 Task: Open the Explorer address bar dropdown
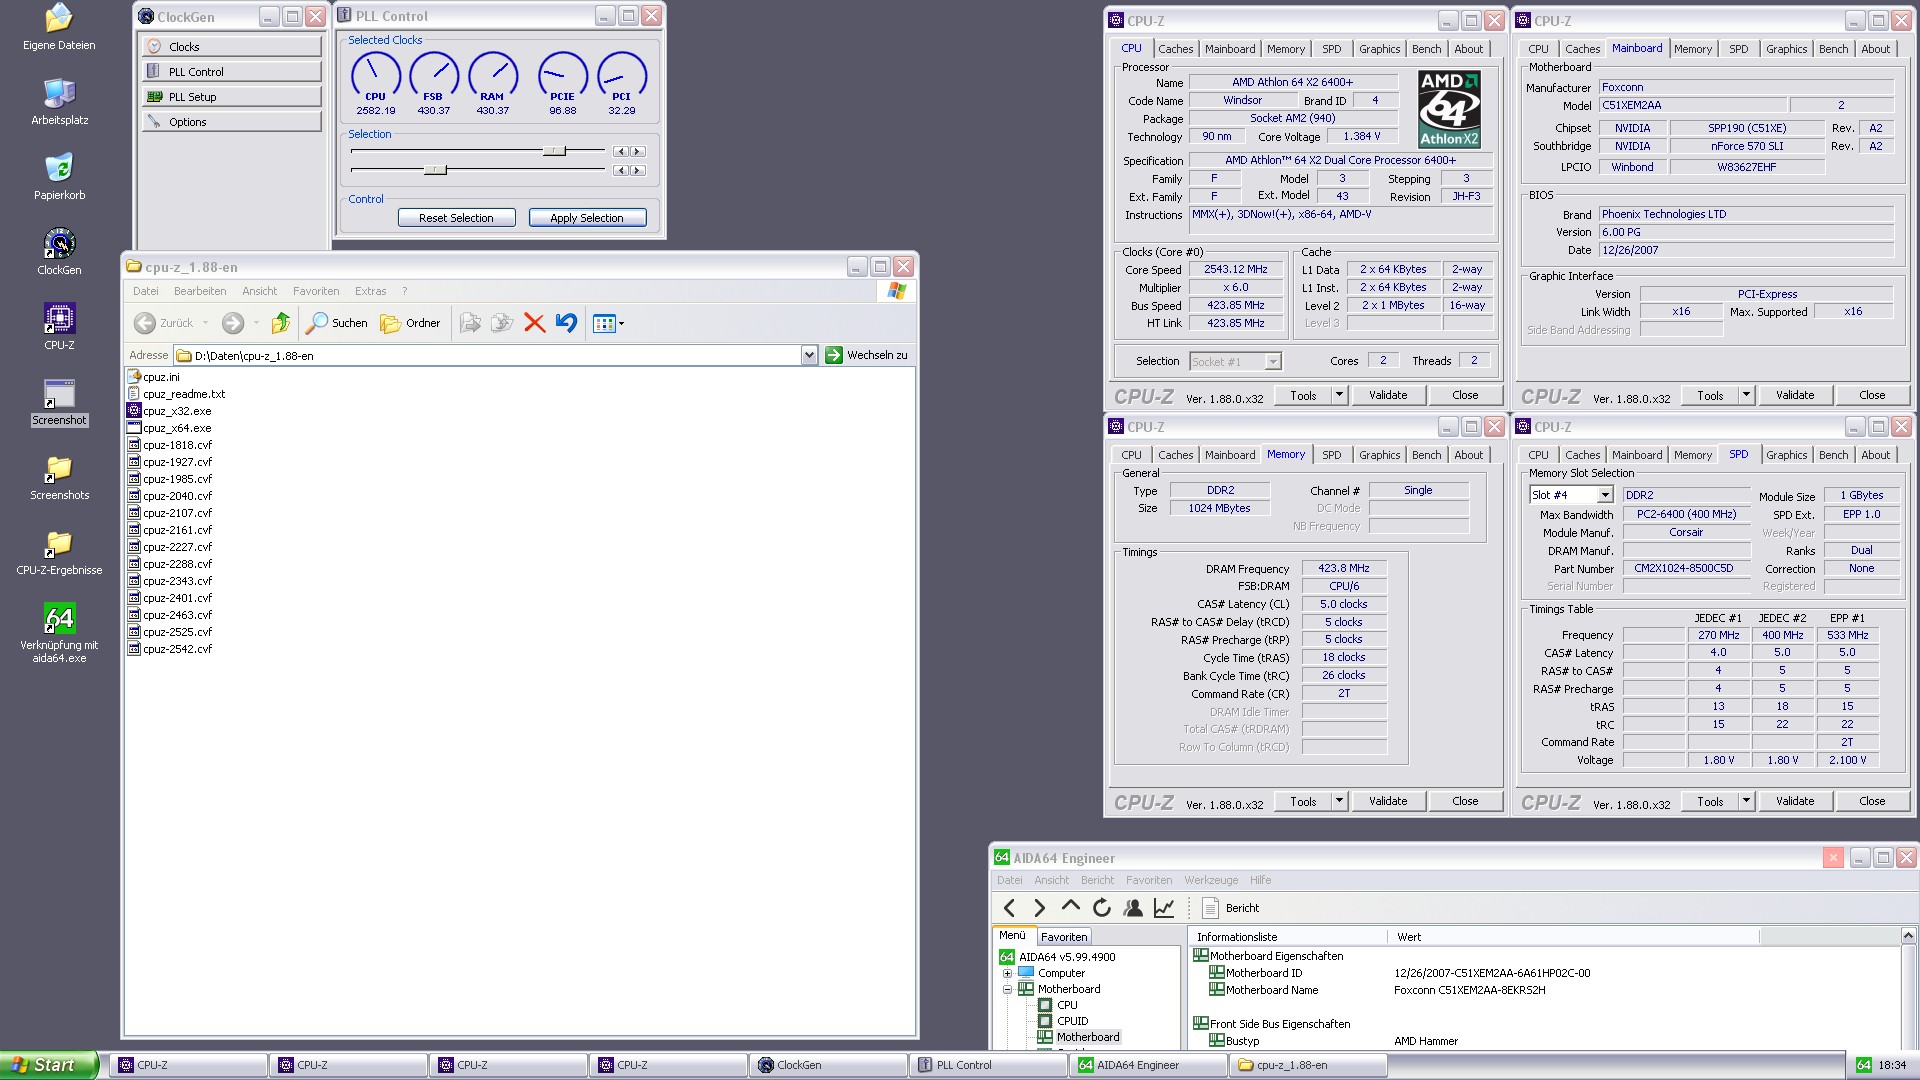[x=809, y=355]
